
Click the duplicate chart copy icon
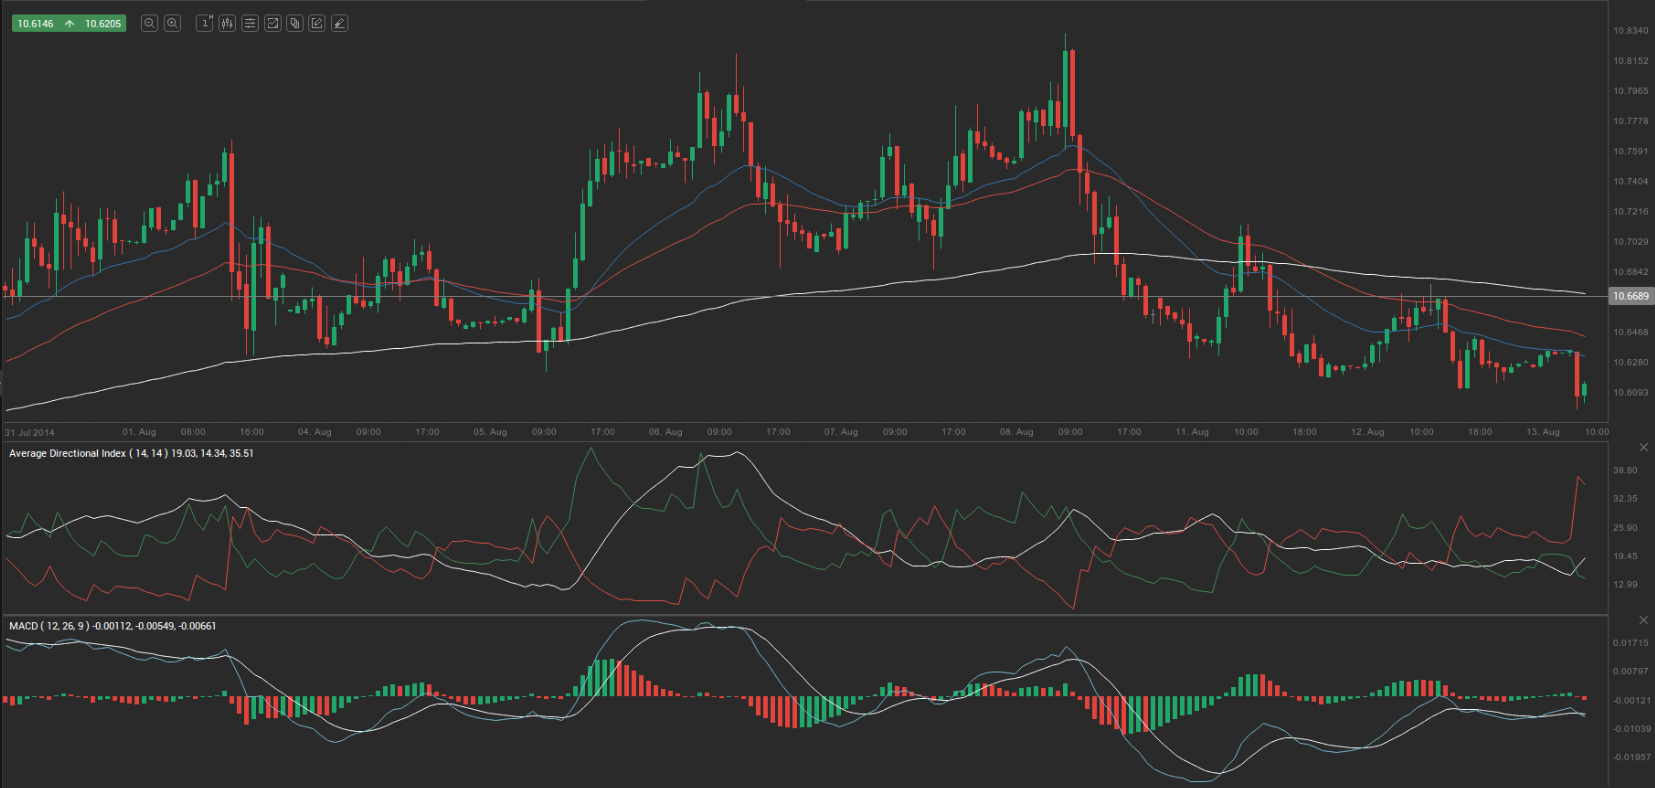pos(295,23)
